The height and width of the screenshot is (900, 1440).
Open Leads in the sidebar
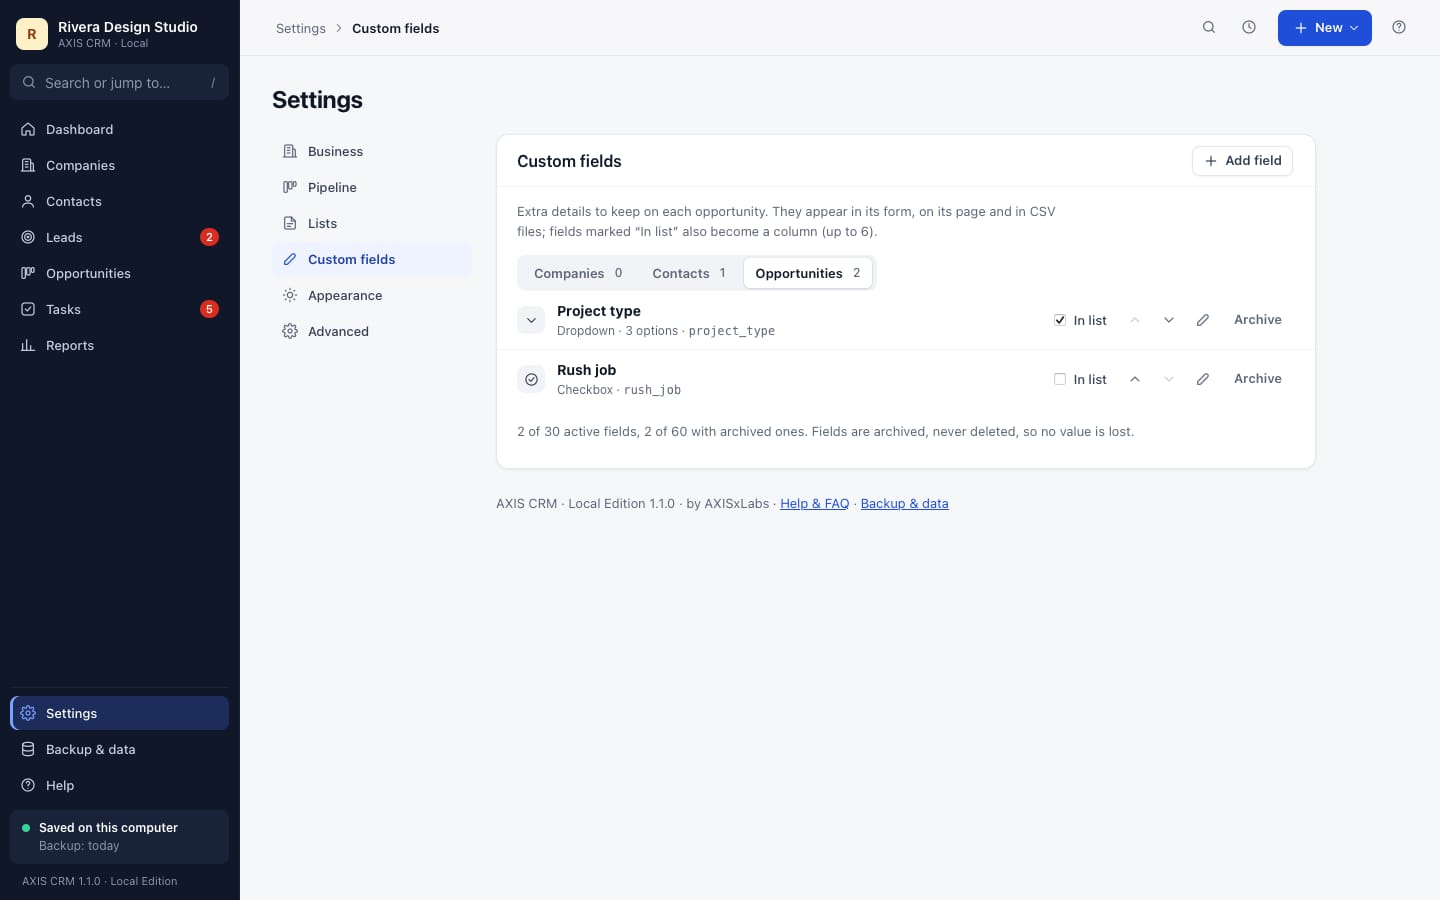point(119,237)
